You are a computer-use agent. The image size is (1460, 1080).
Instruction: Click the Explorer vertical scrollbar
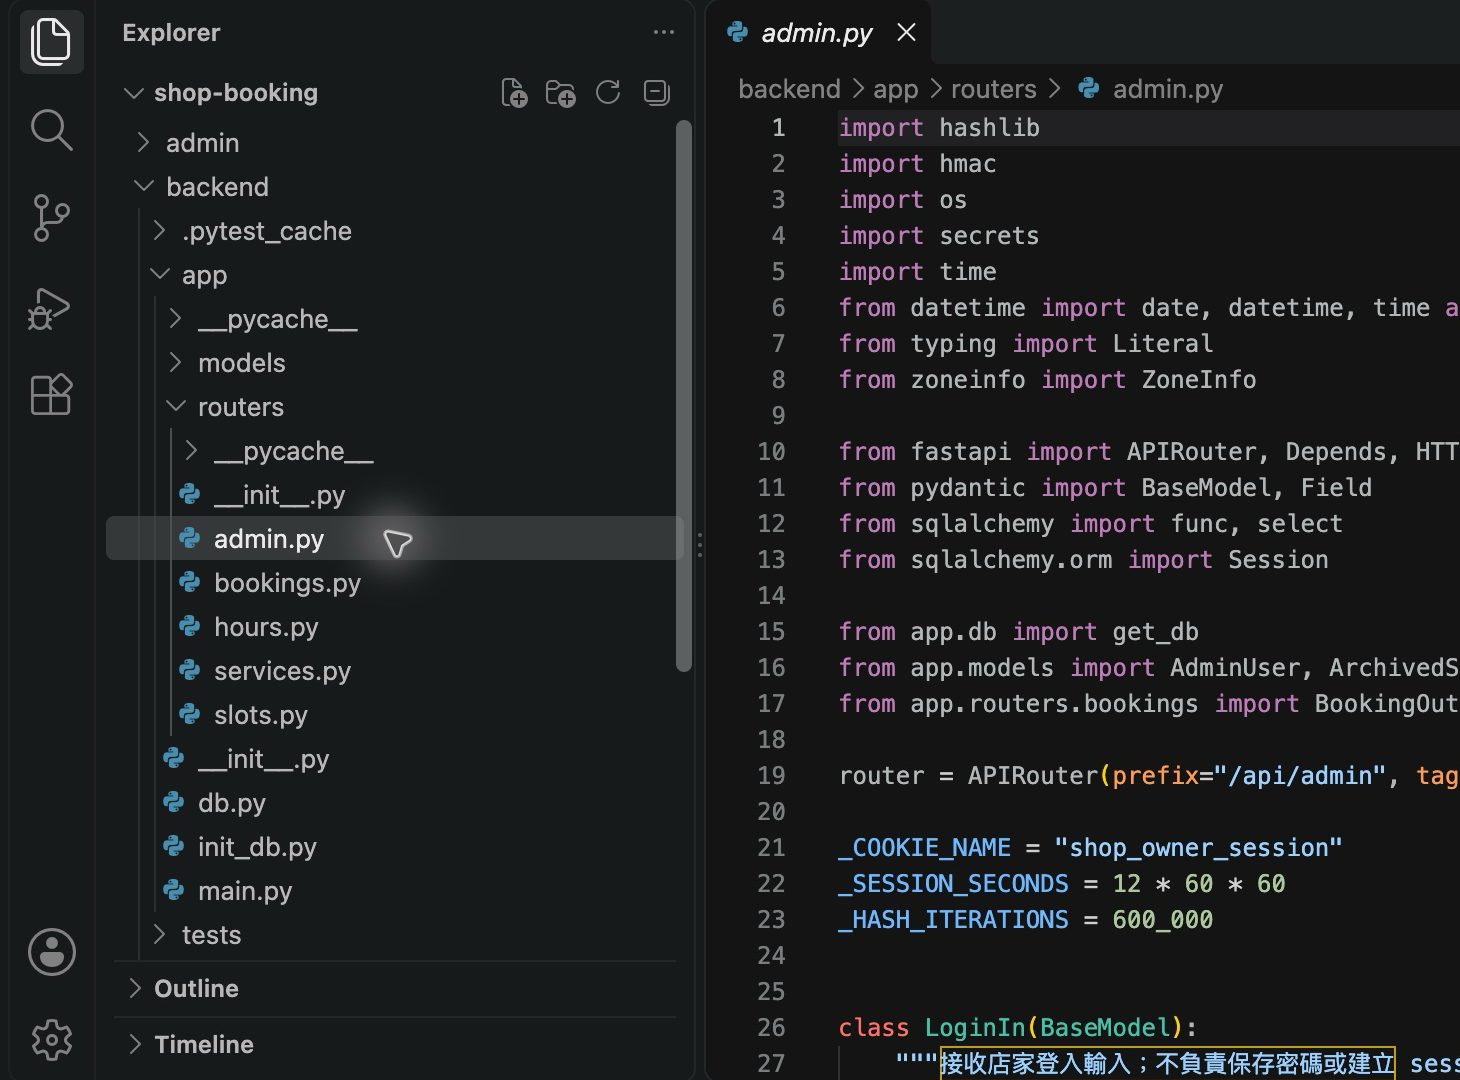684,396
